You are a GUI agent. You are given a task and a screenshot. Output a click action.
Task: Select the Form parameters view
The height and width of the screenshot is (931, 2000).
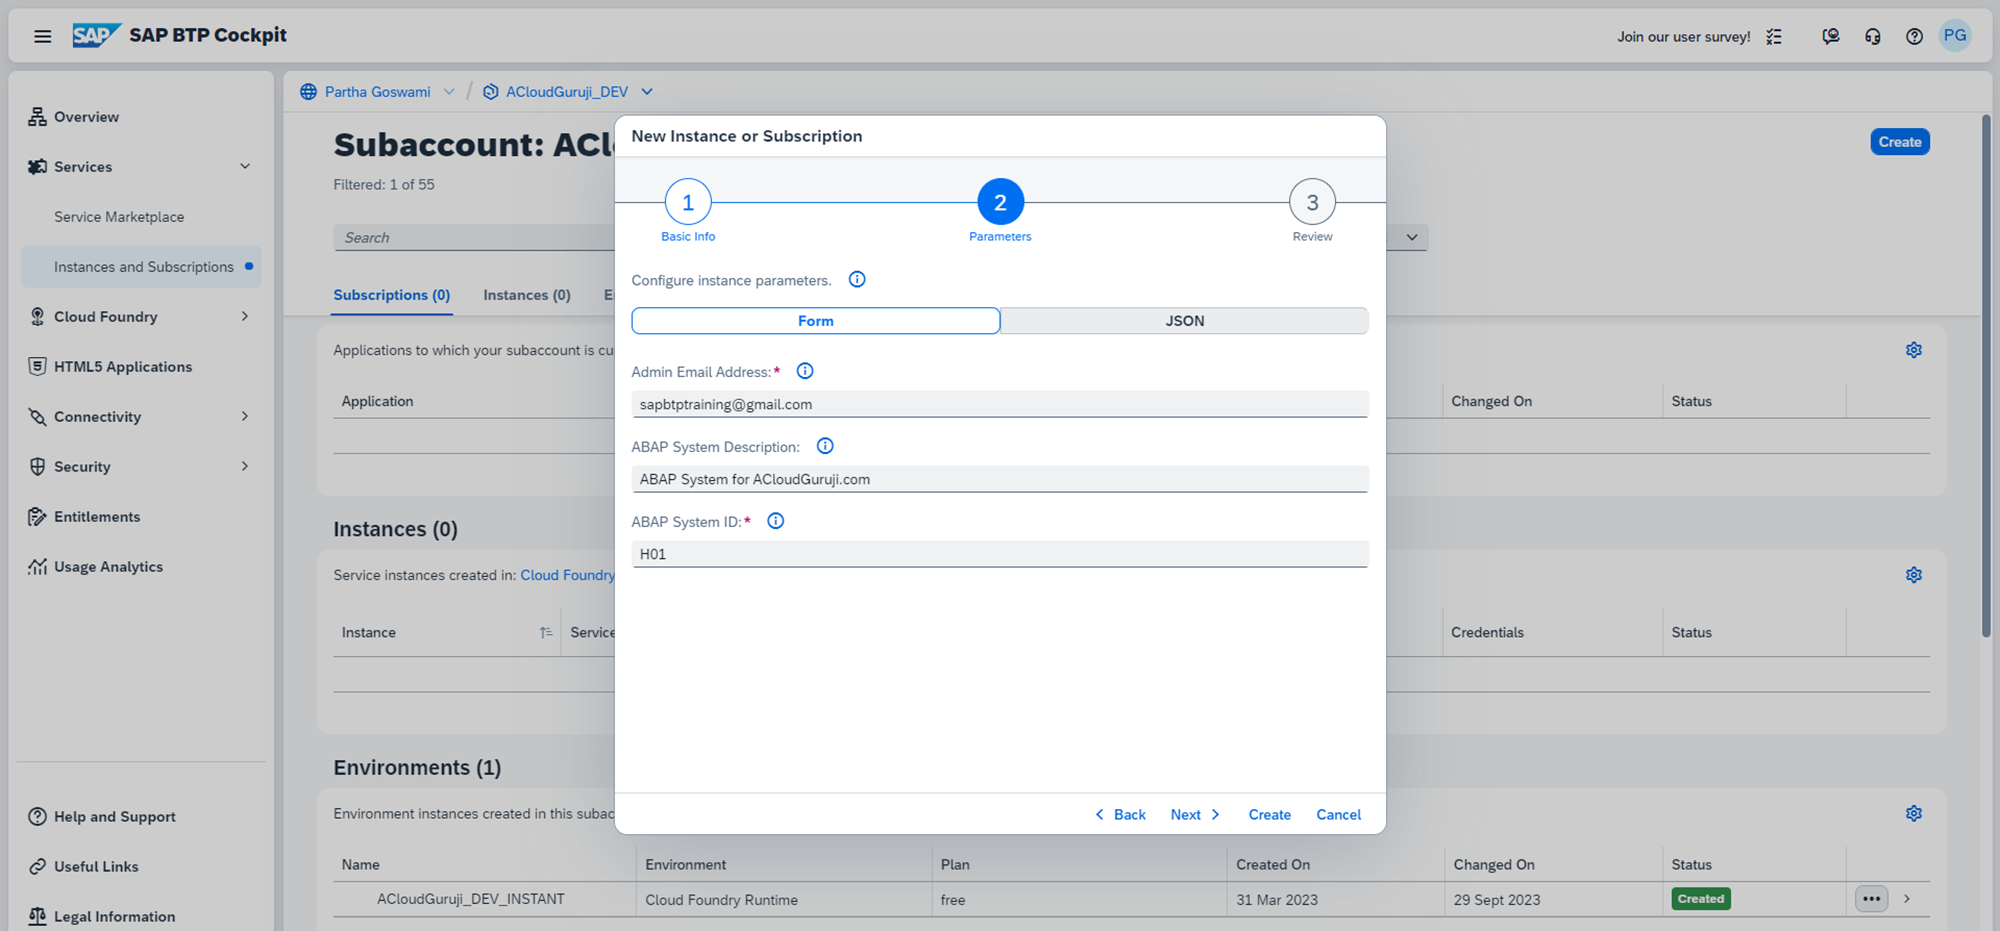(815, 321)
